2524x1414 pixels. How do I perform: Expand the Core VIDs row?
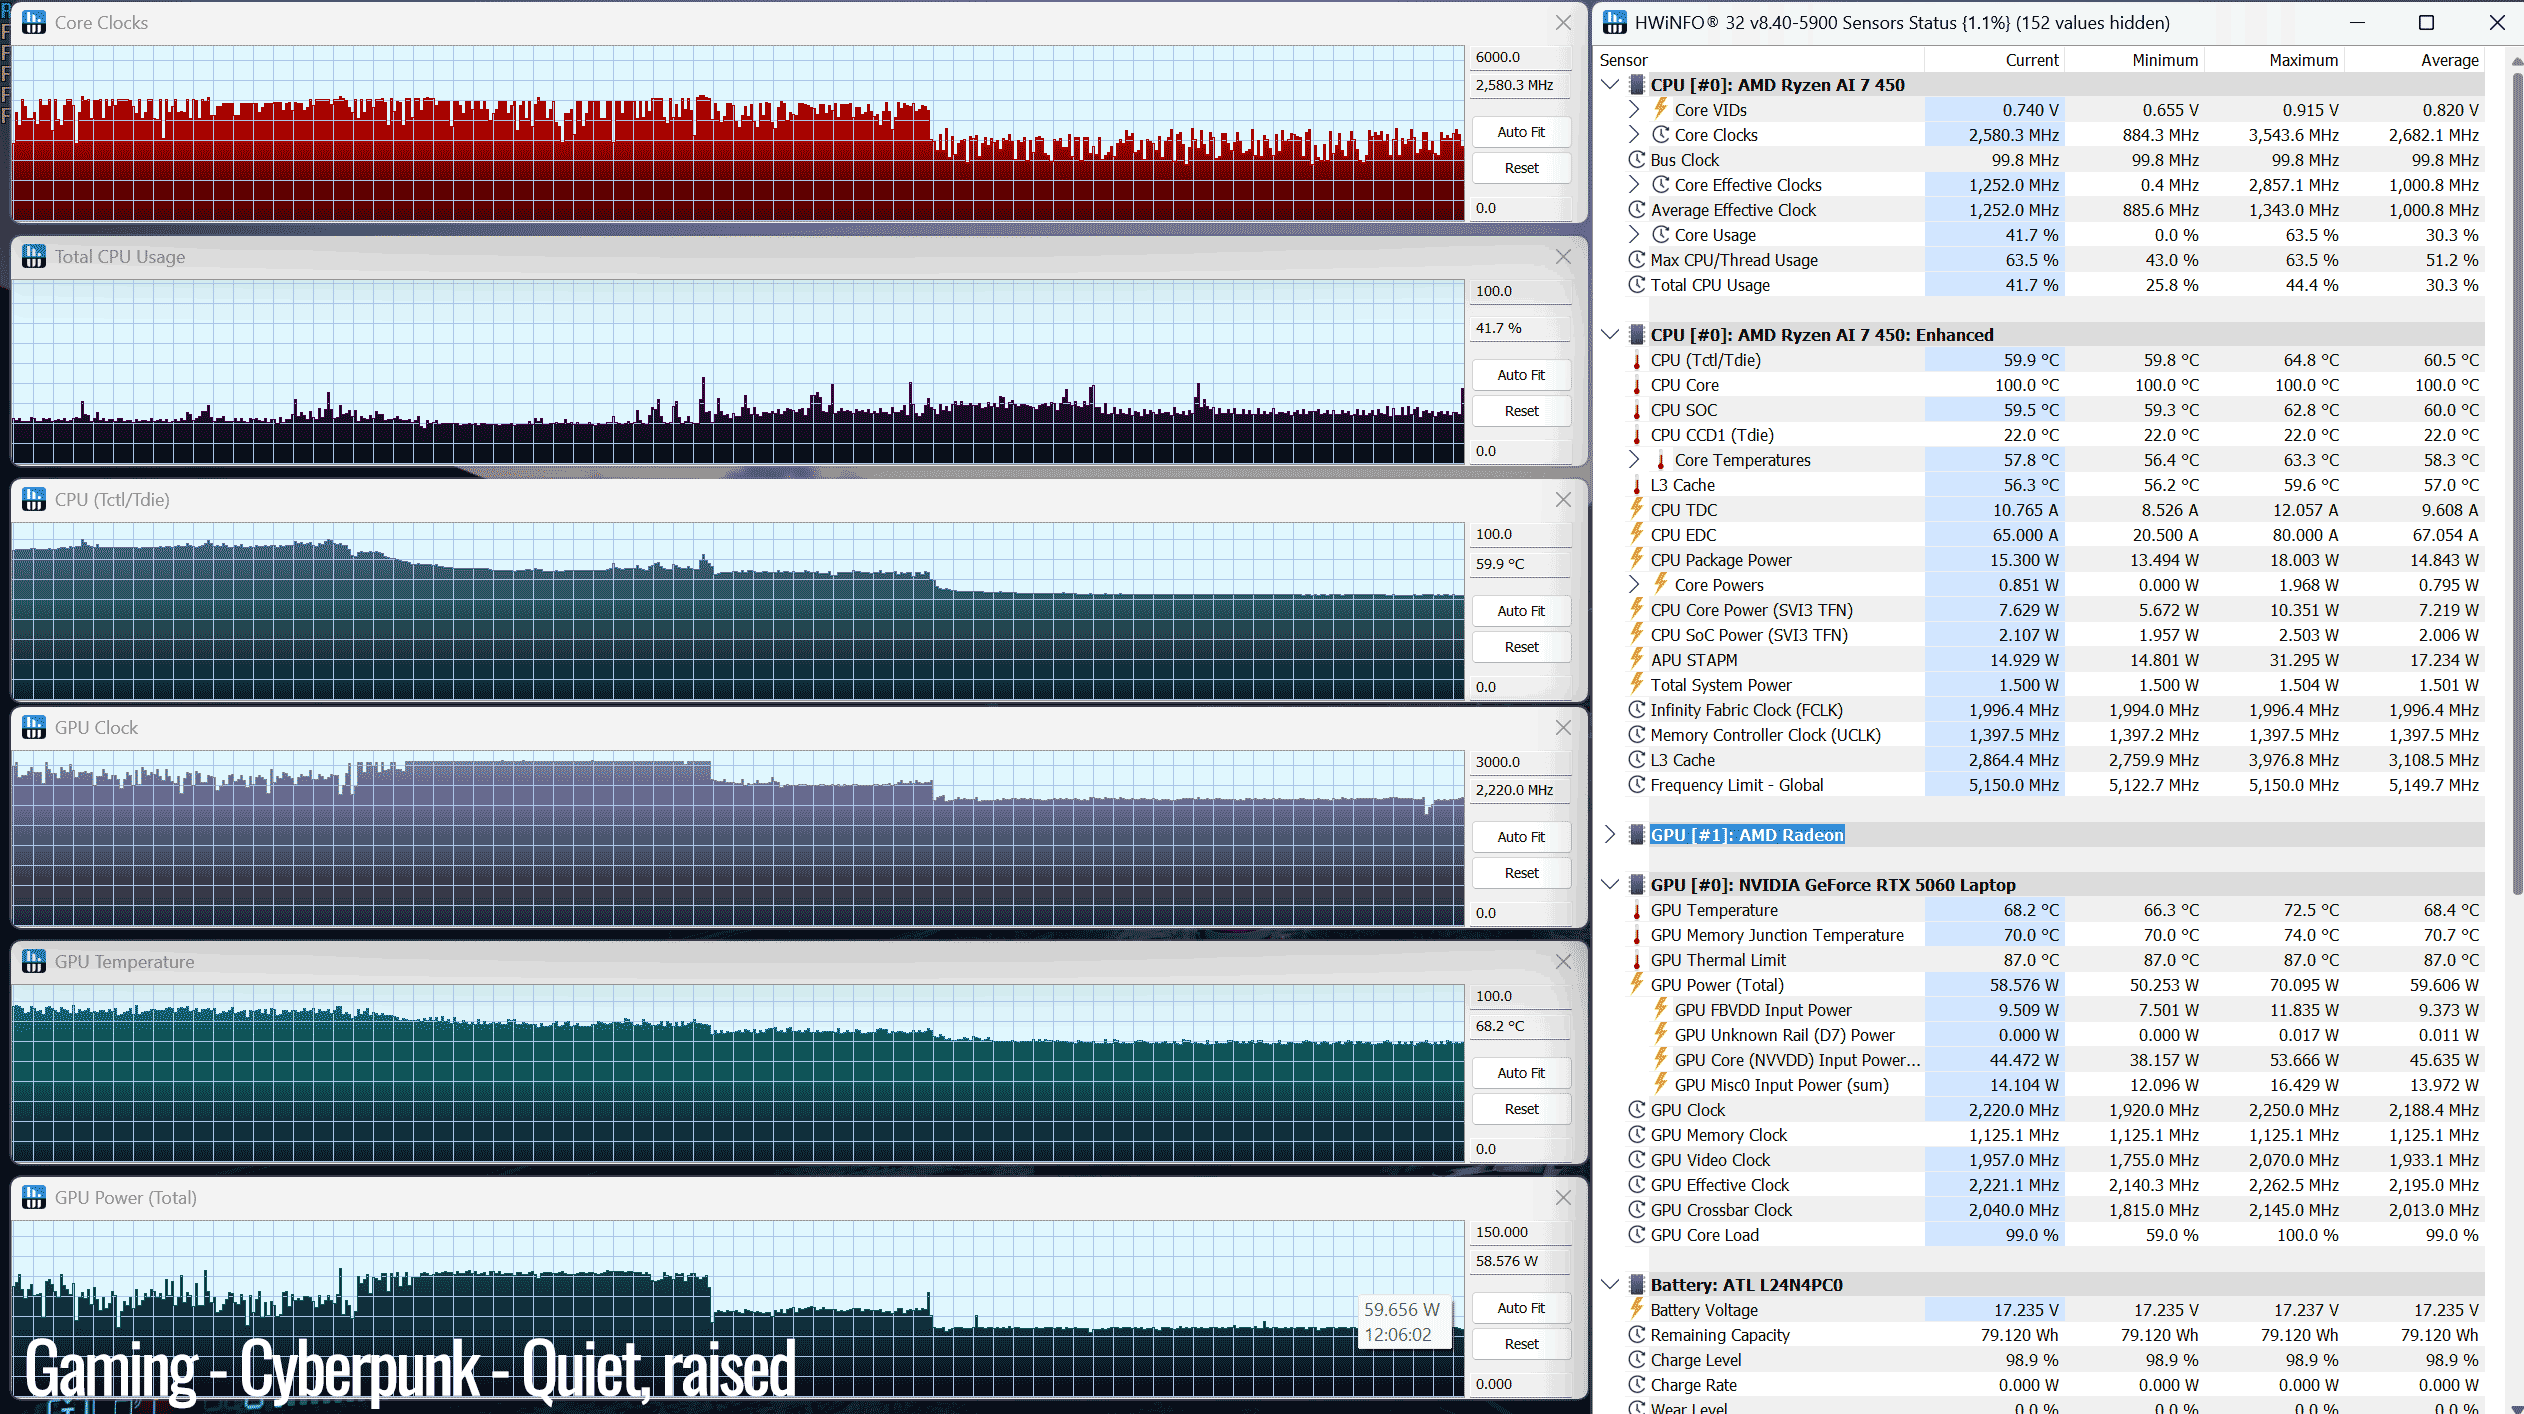click(1634, 110)
